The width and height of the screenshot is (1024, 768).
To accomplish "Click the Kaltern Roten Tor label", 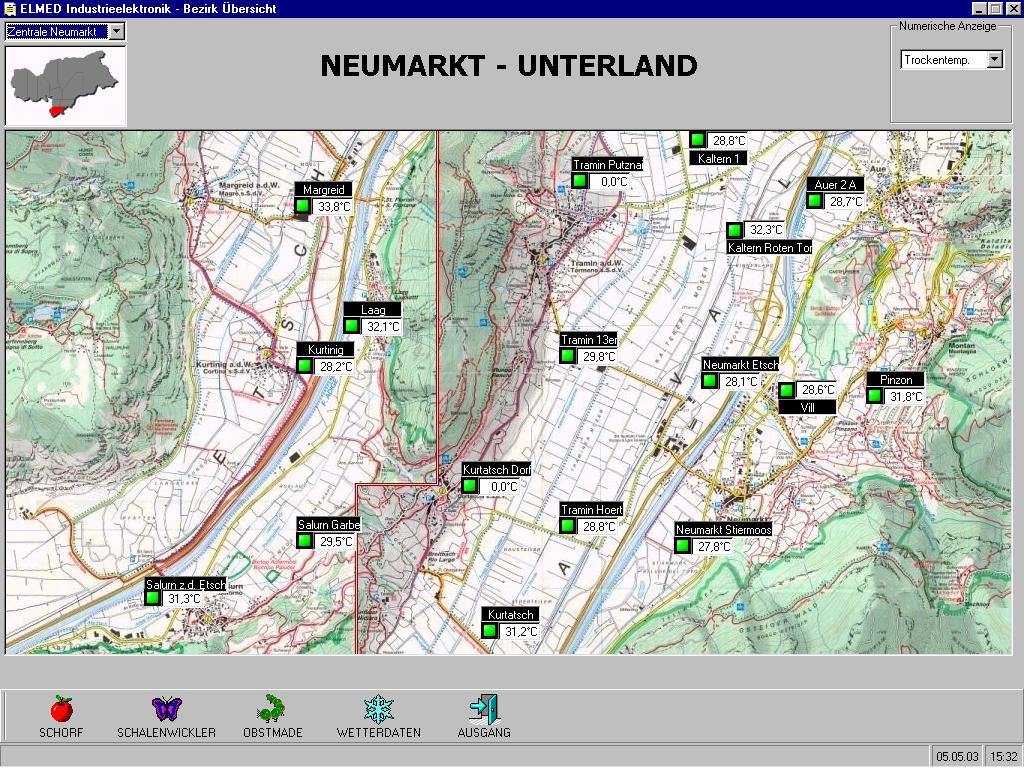I will 769,247.
